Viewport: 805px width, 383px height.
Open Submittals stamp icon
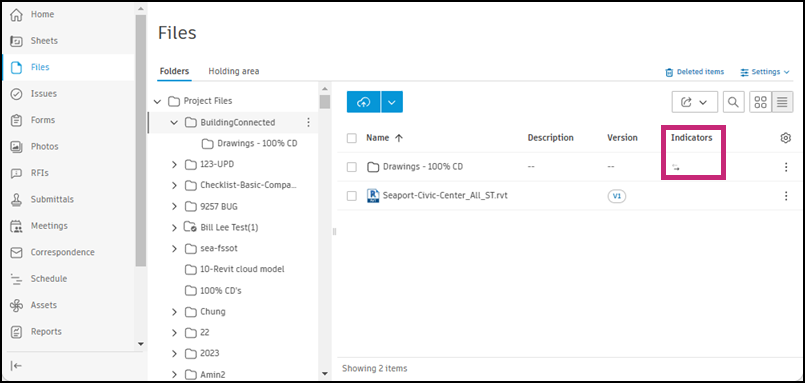16,200
